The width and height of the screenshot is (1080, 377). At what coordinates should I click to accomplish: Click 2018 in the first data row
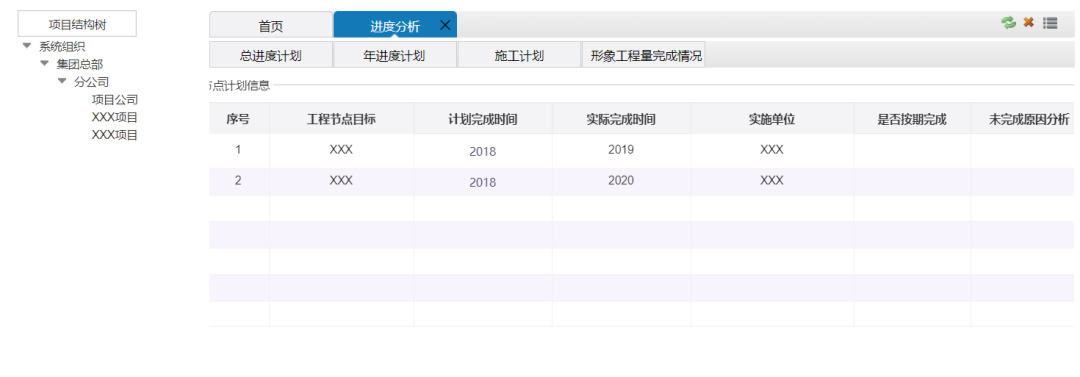[x=483, y=152]
